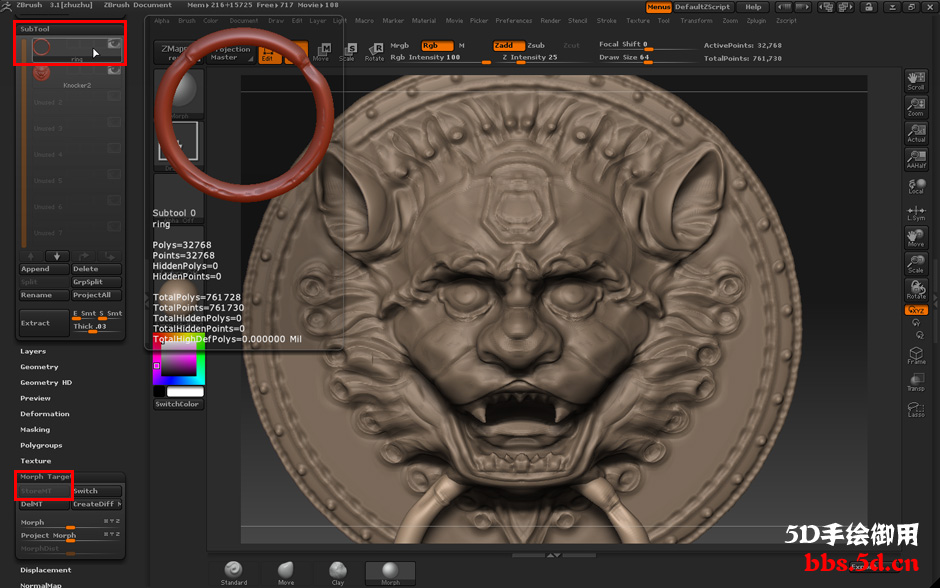Click the Rename button
The image size is (940, 588).
click(x=44, y=295)
